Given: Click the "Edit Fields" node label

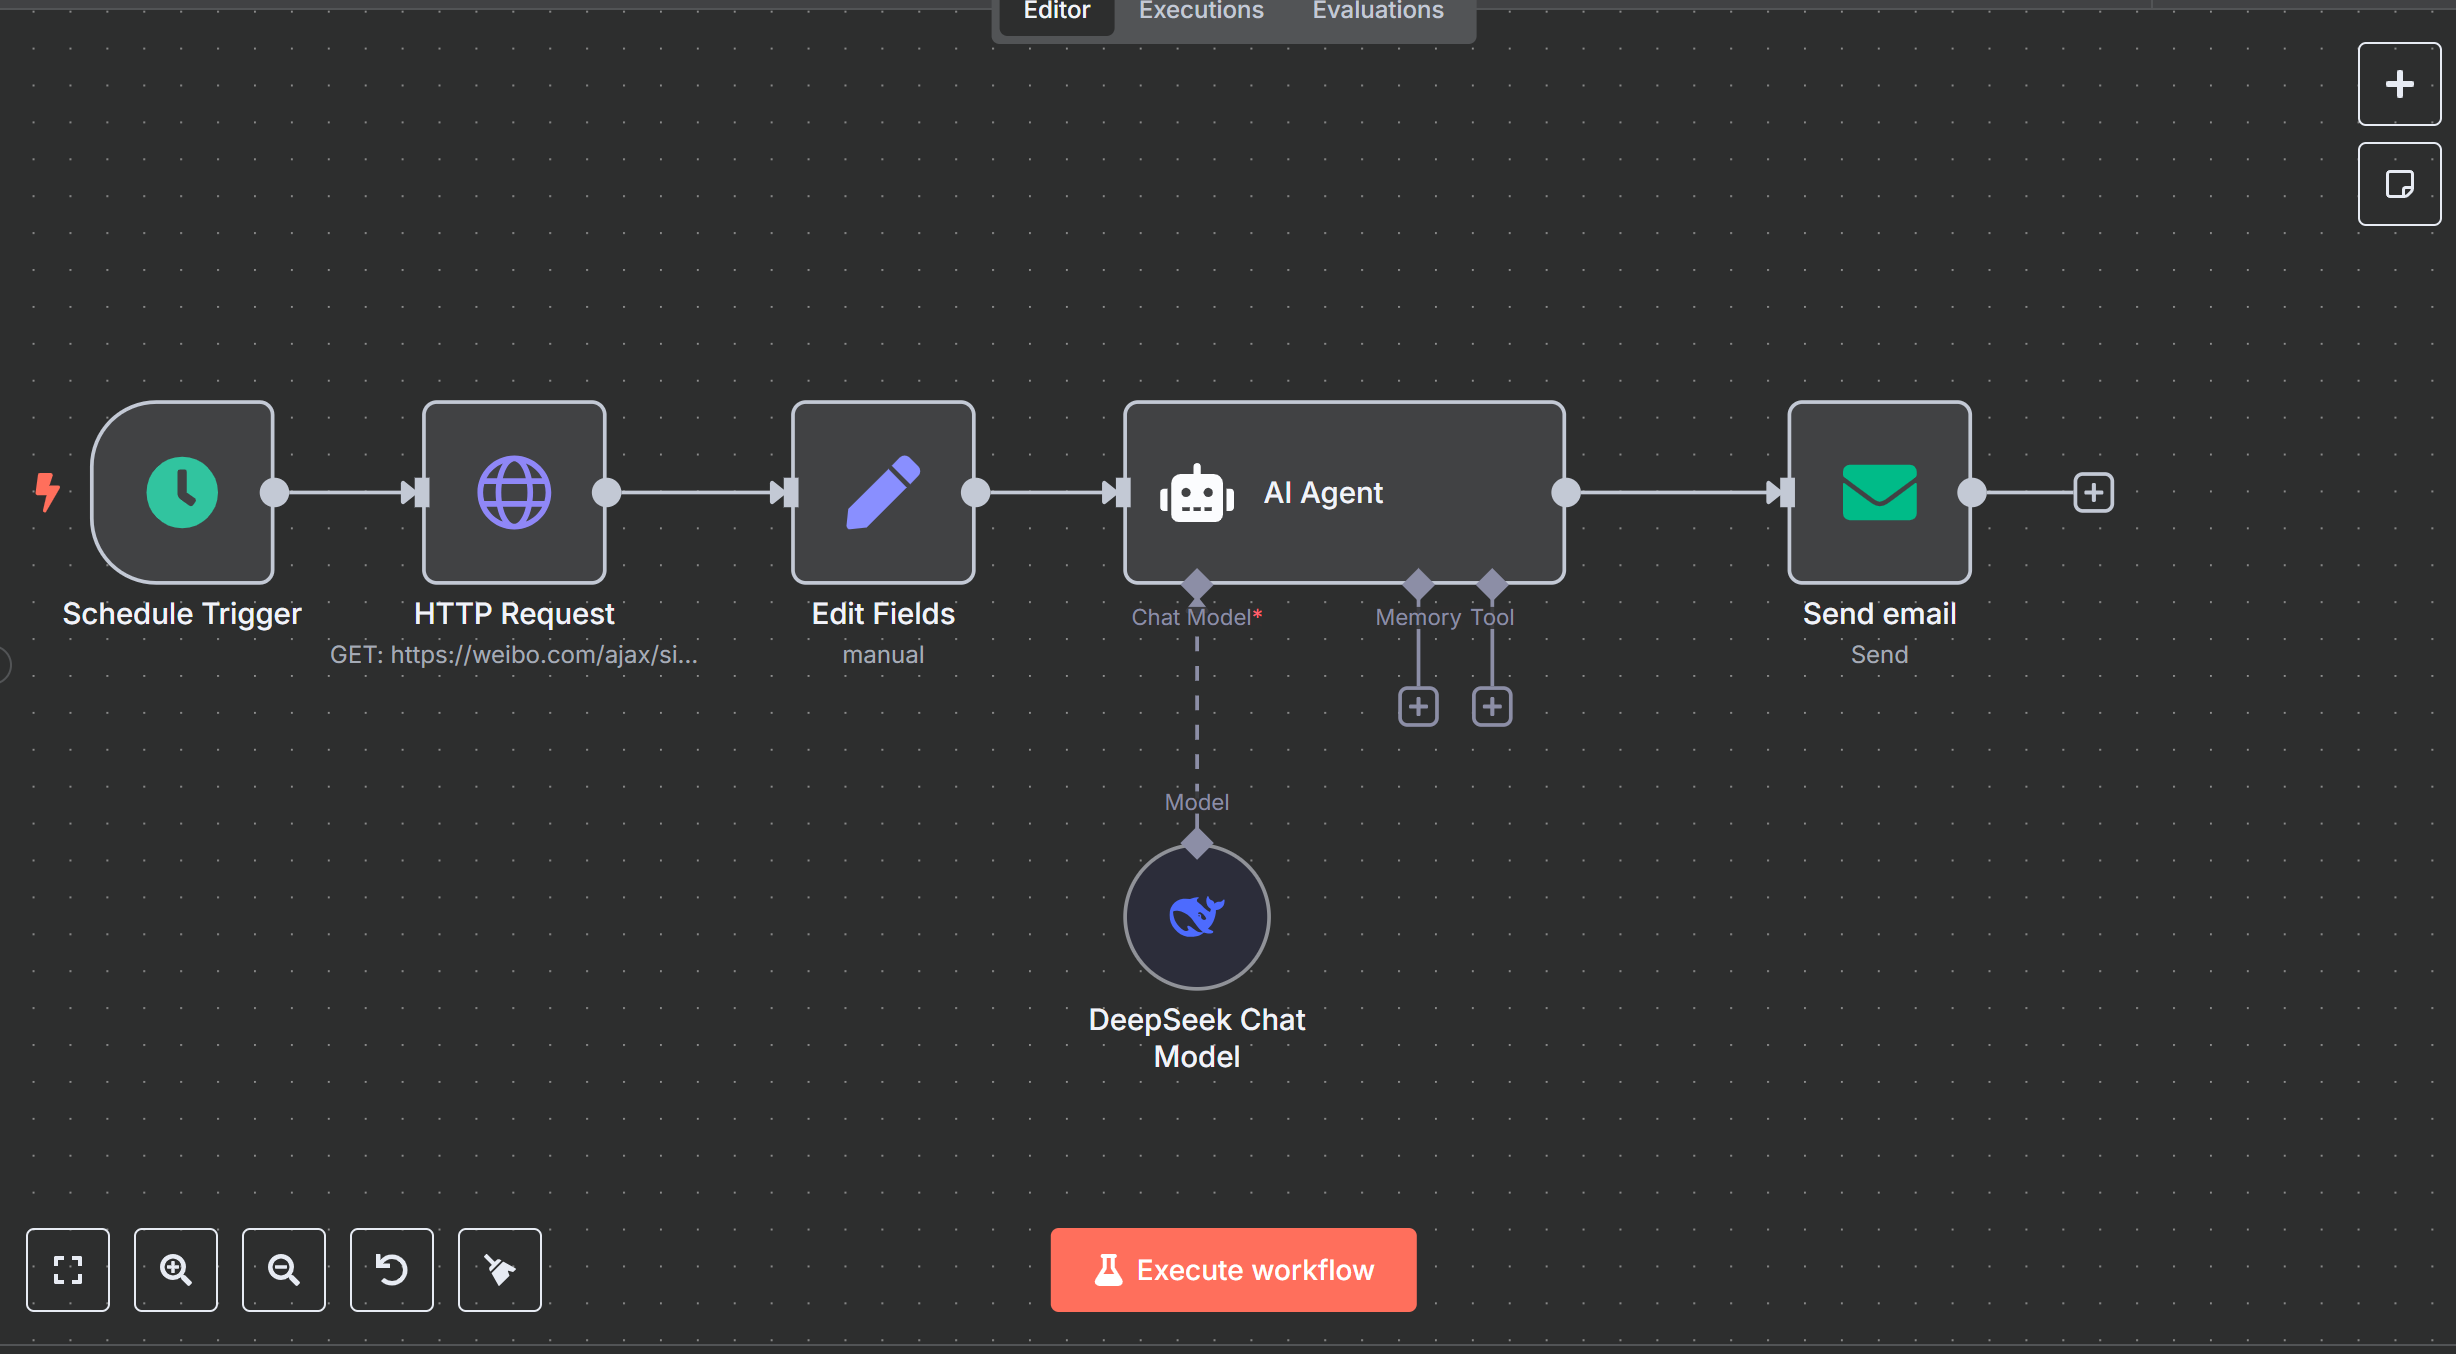Looking at the screenshot, I should (x=883, y=614).
